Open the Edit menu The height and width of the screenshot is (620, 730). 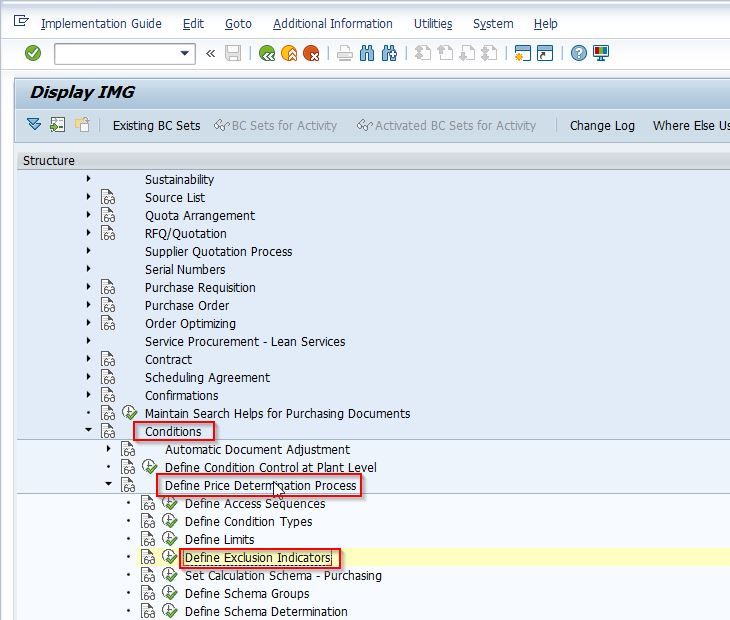click(193, 23)
